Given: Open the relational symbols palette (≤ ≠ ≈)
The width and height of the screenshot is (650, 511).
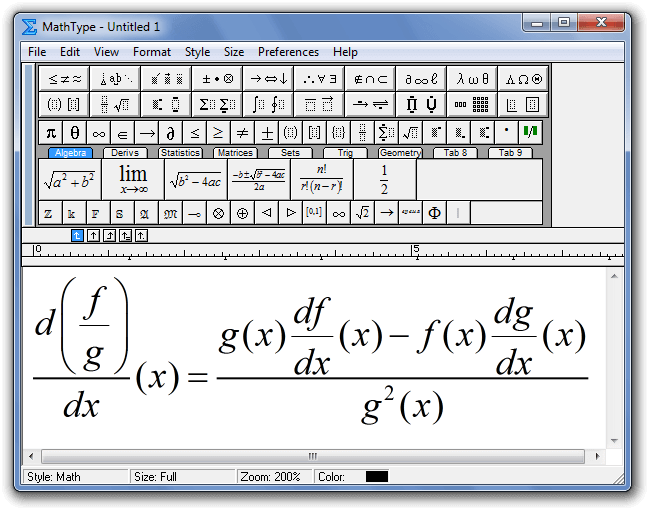Looking at the screenshot, I should pos(64,78).
